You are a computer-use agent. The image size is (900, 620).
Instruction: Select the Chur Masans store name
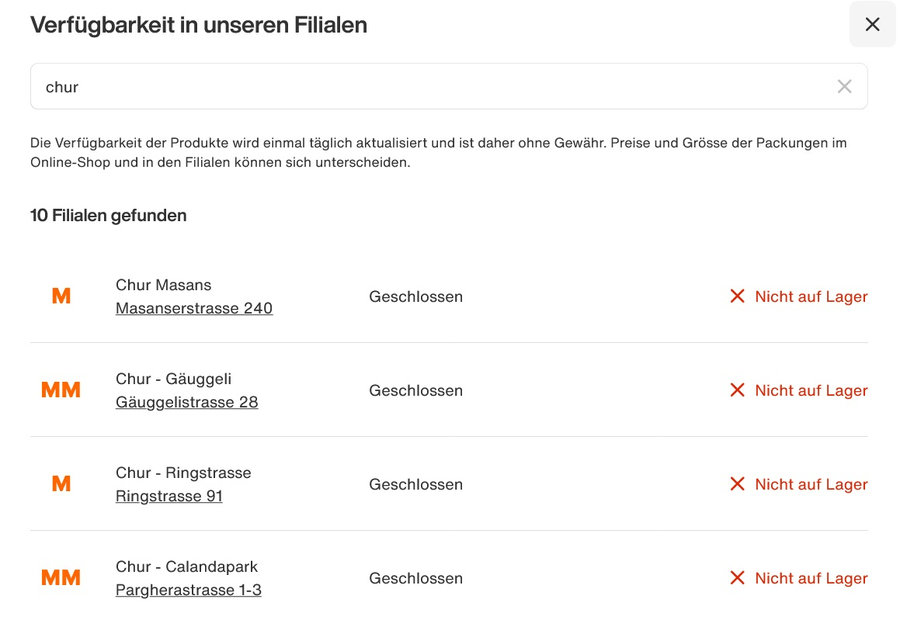tap(164, 285)
